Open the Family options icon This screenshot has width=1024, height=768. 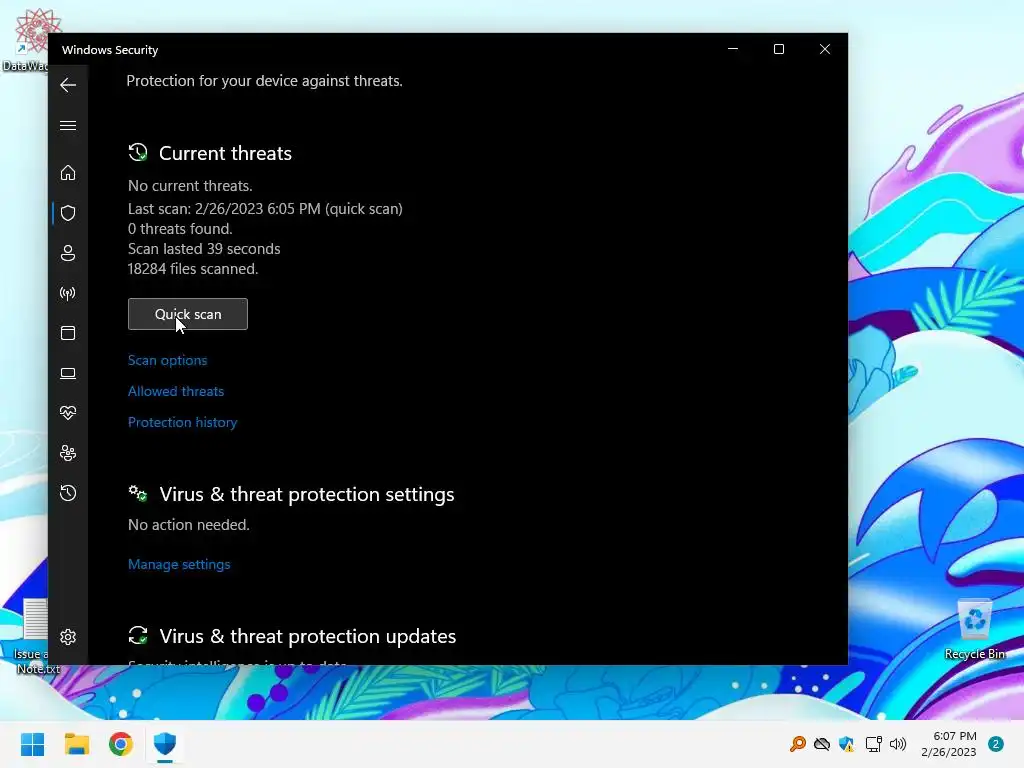coord(68,453)
